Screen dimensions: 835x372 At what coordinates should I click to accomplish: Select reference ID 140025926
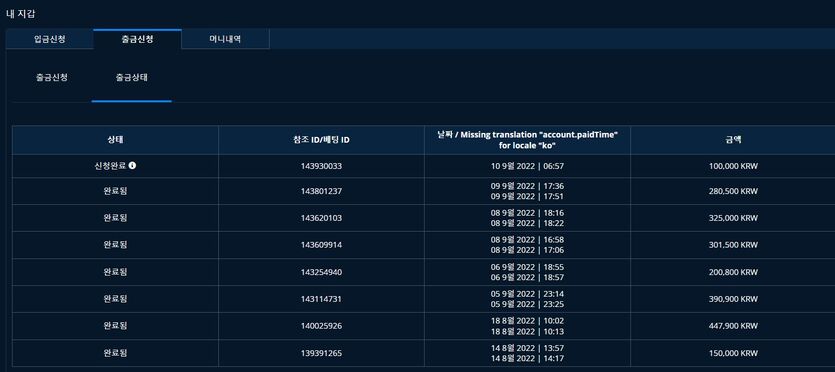pos(321,326)
